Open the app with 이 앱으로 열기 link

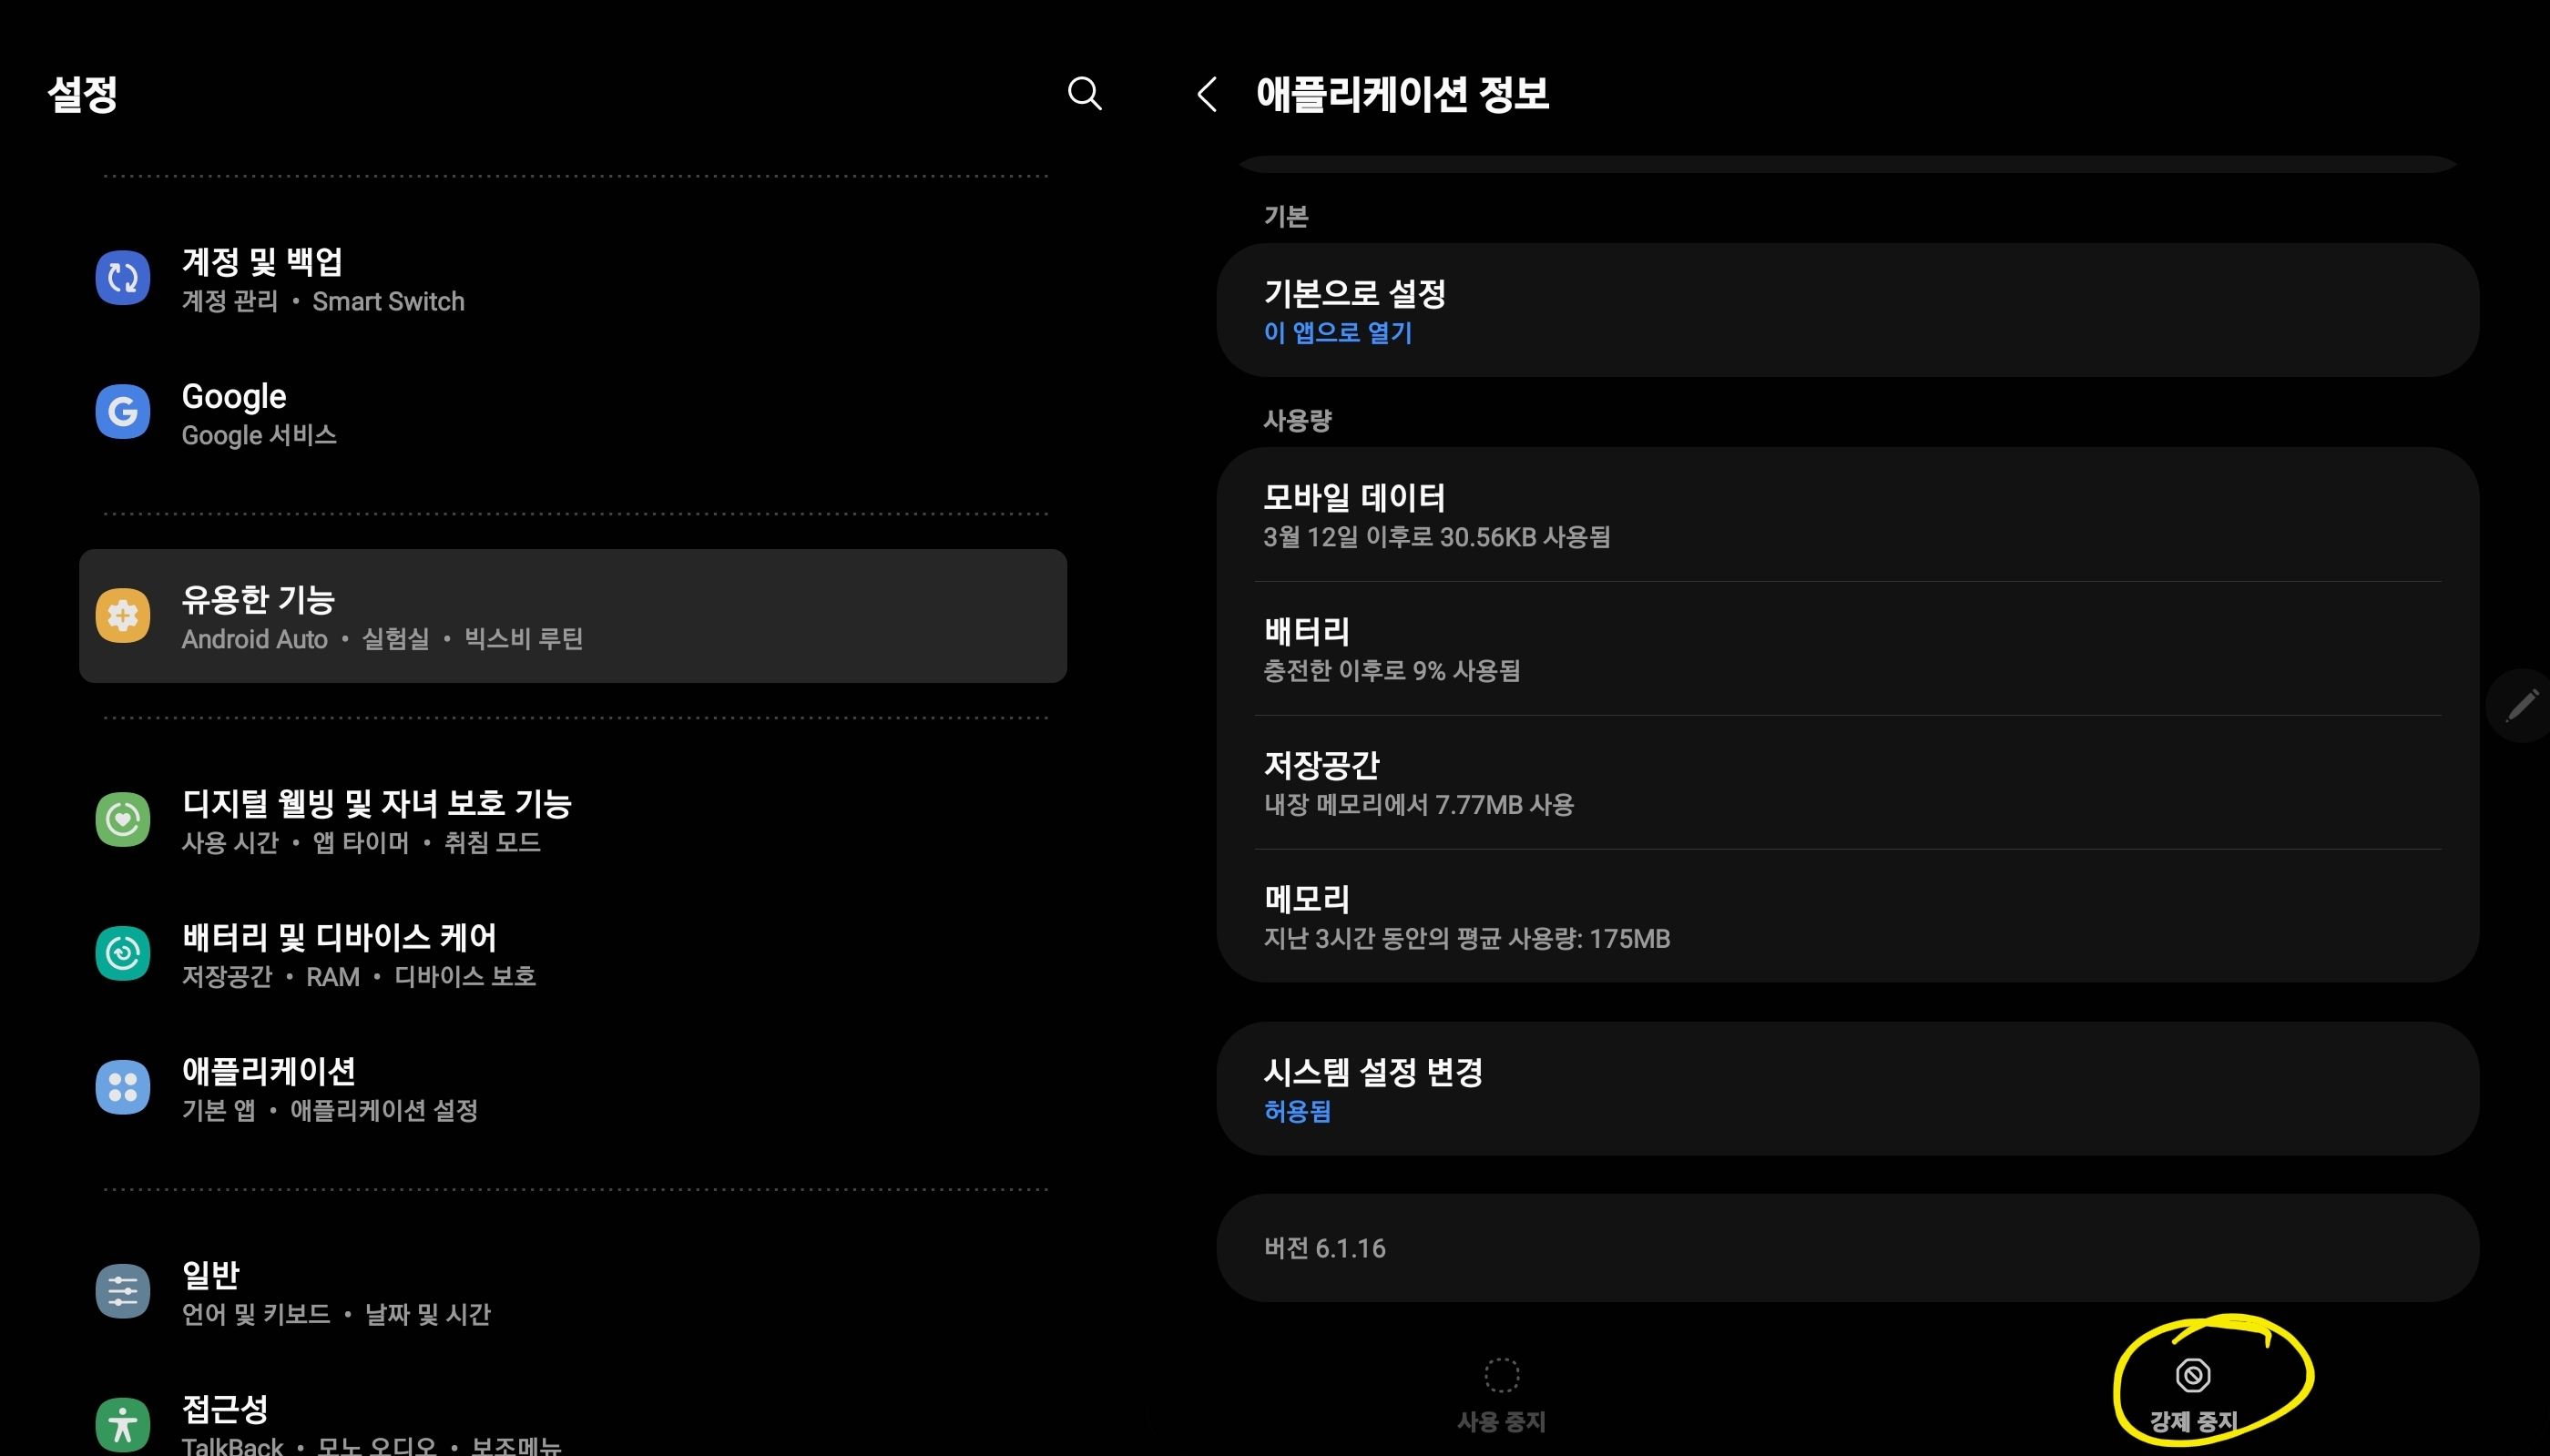[x=1339, y=333]
